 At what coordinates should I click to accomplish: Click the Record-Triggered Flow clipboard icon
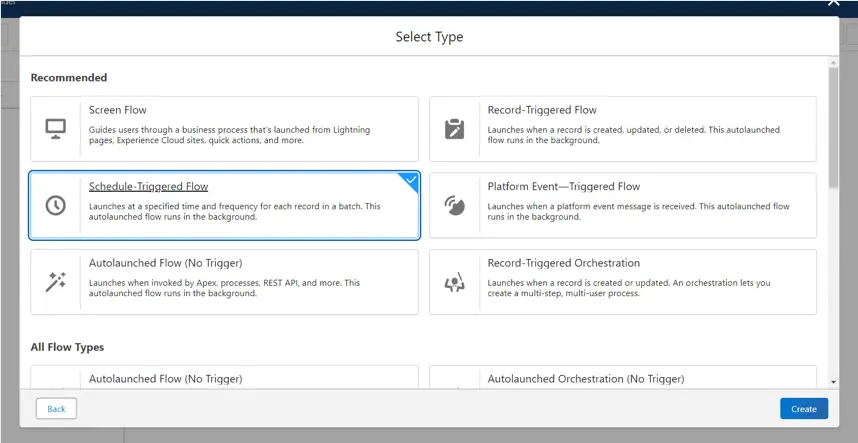click(x=454, y=129)
